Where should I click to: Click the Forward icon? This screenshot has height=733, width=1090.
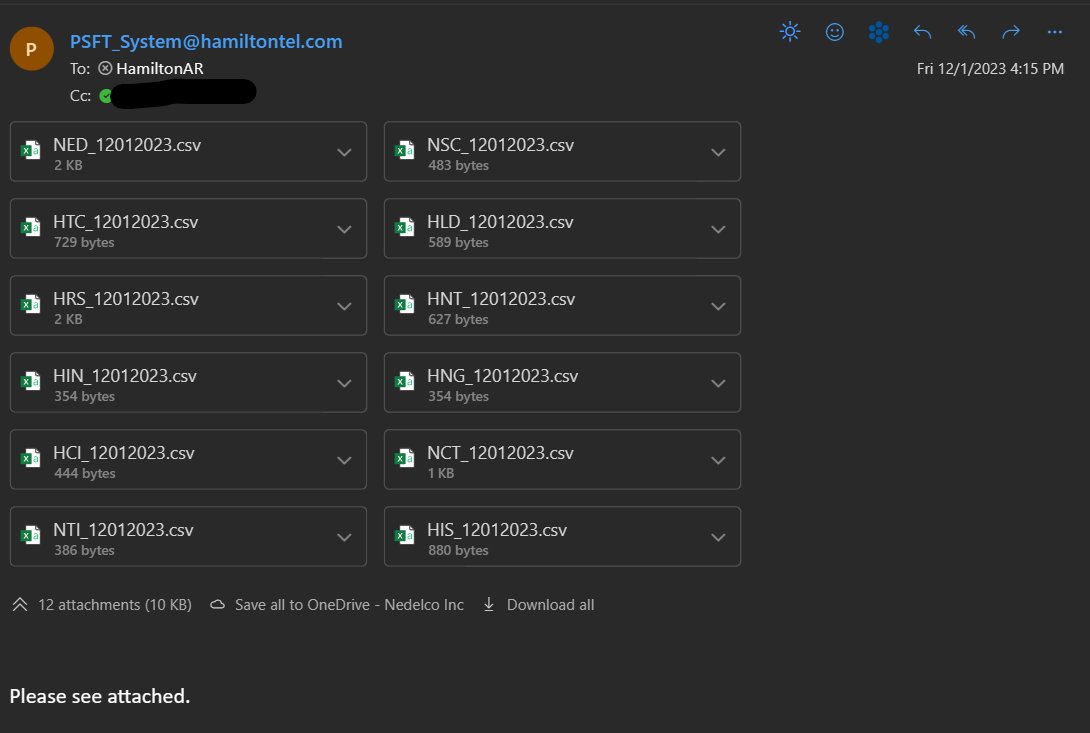(x=1010, y=32)
